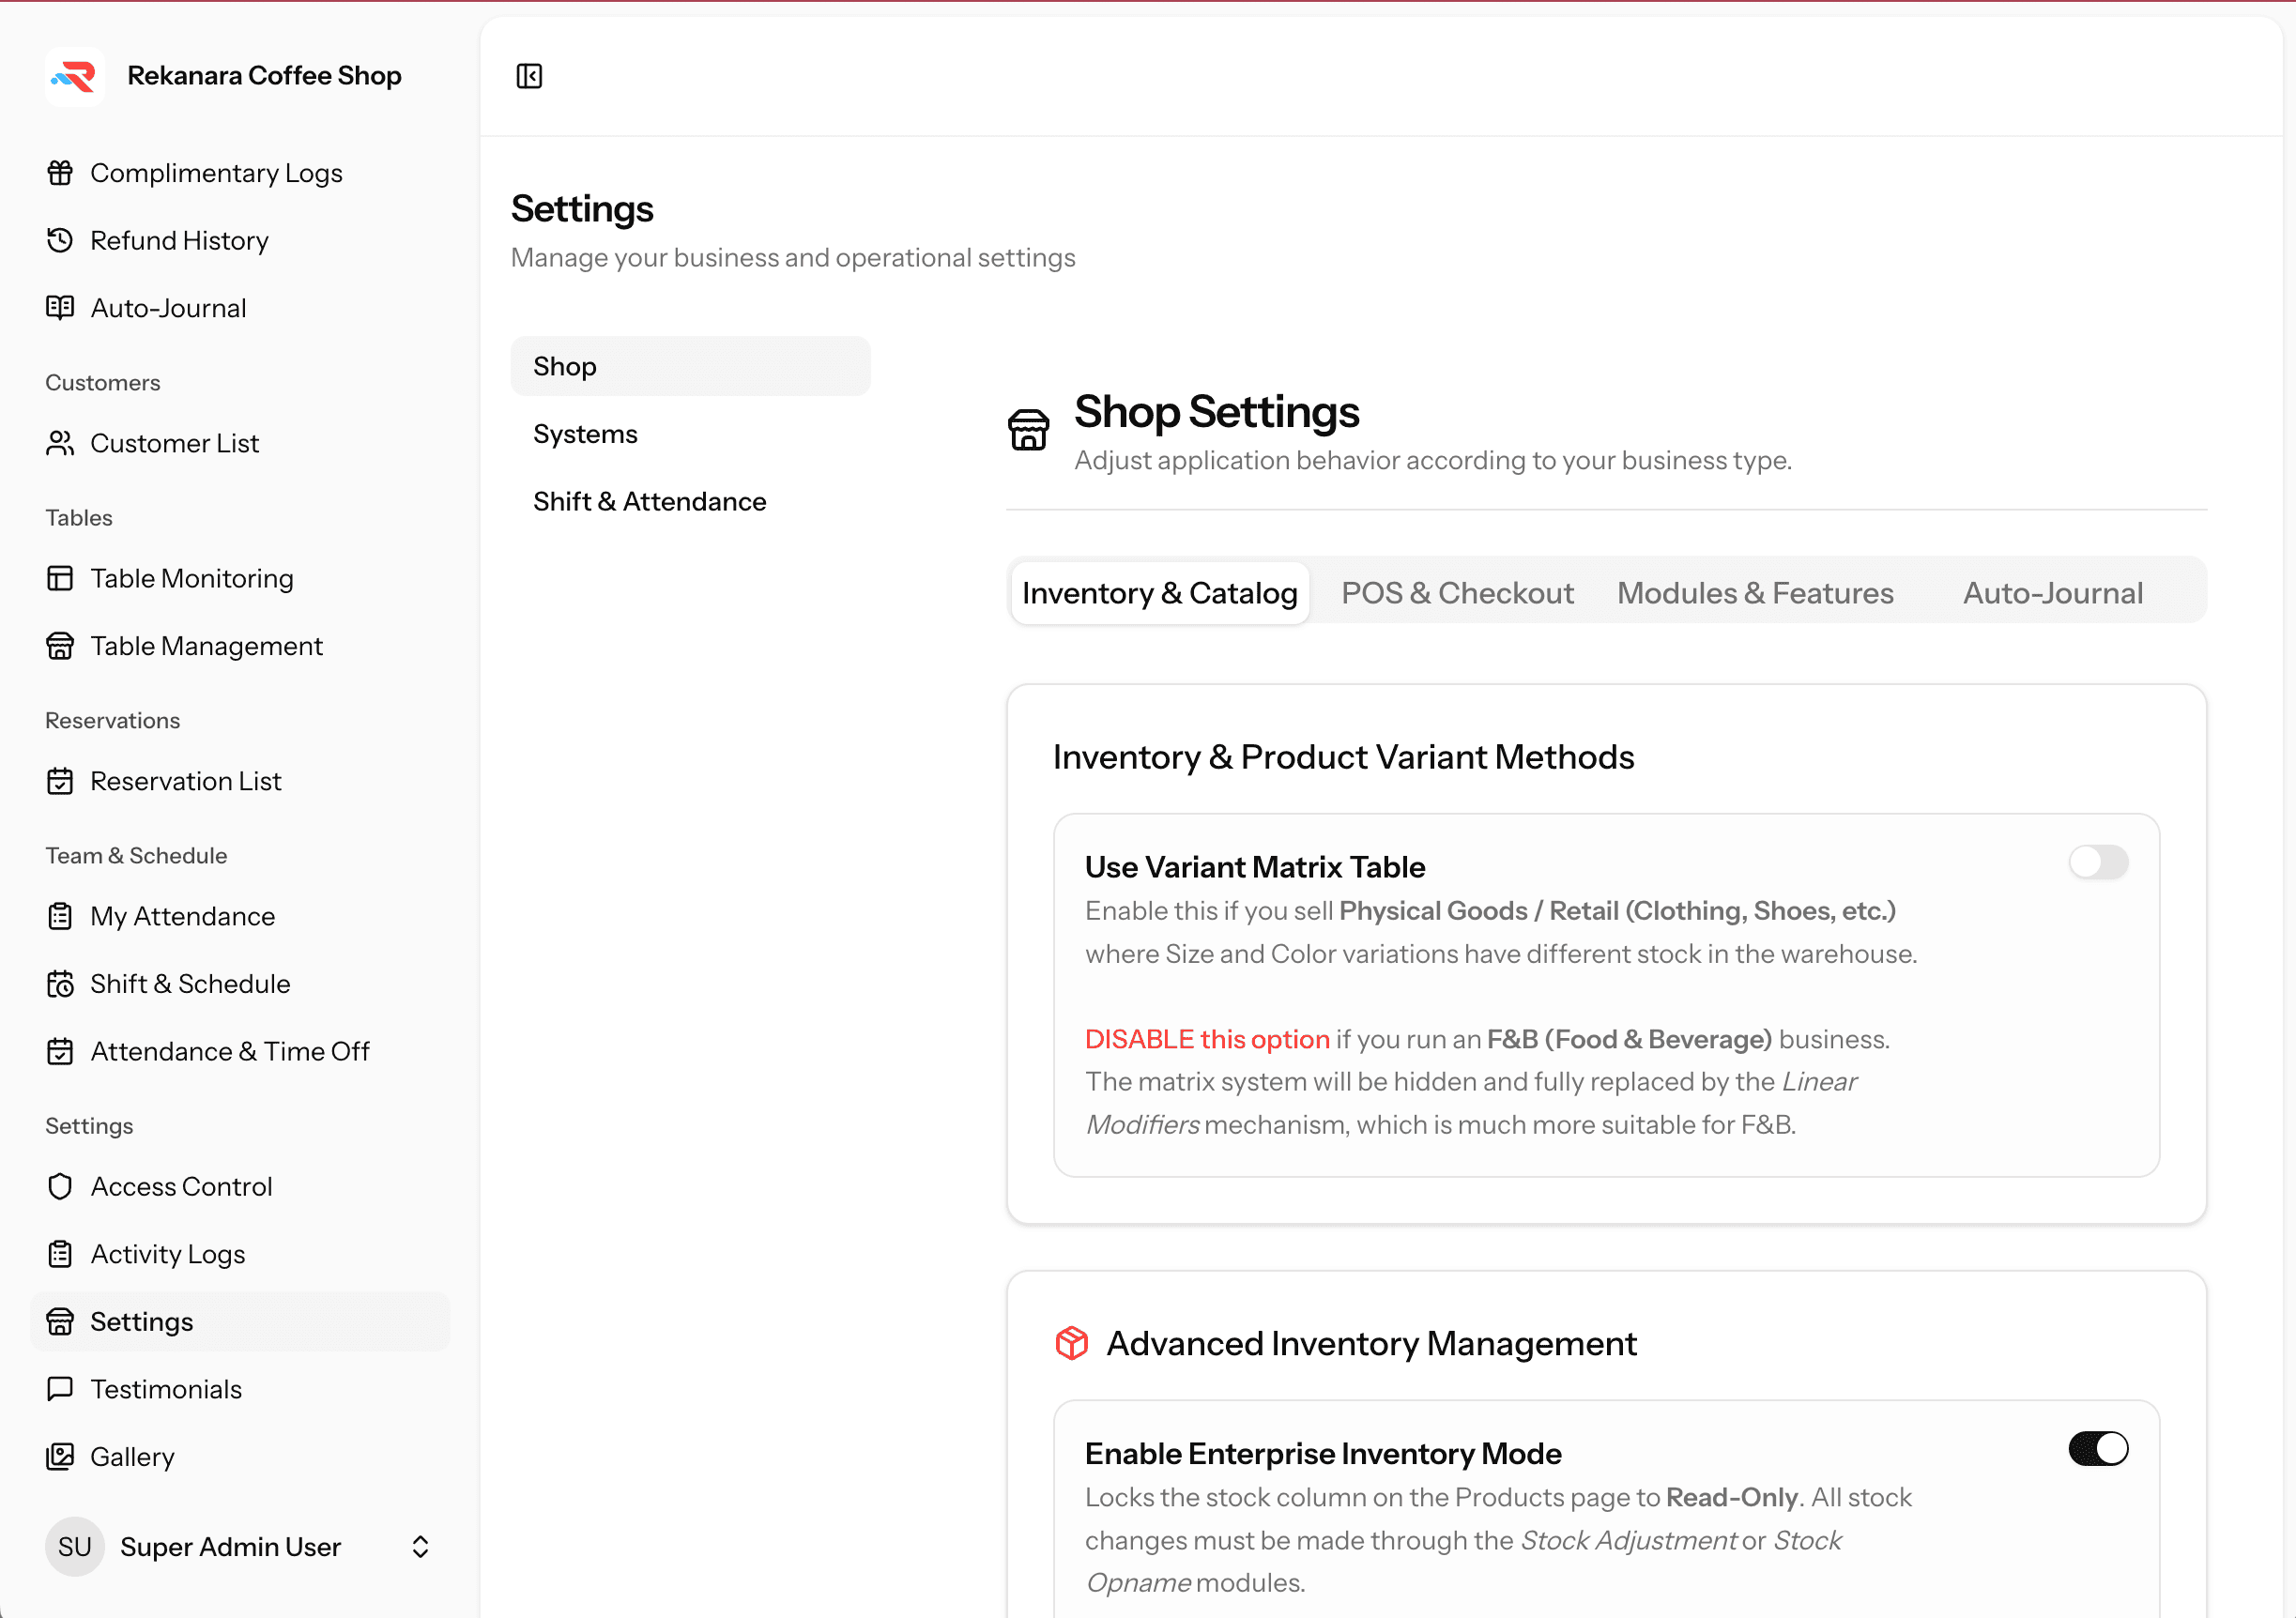This screenshot has width=2296, height=1618.
Task: Click the Rekanara Coffee Shop title
Action: (x=264, y=76)
